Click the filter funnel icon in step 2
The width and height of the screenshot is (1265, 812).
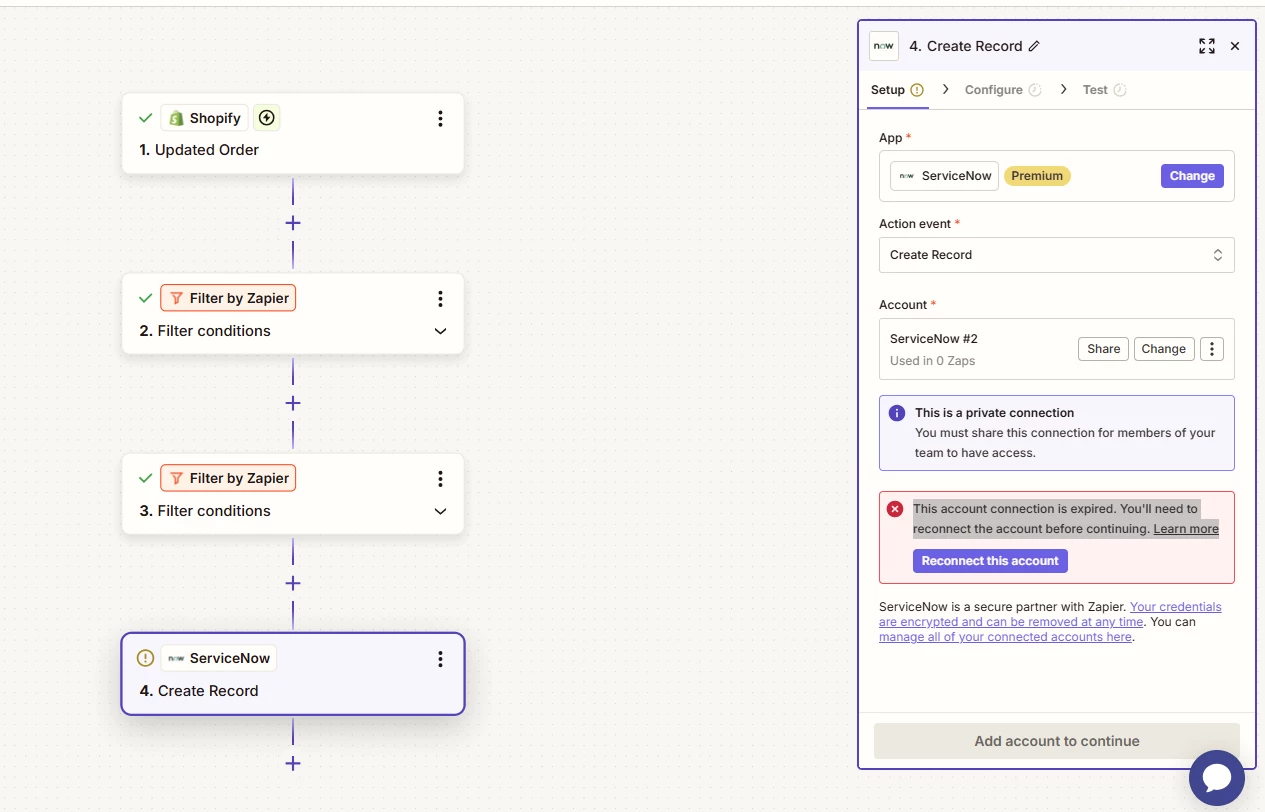pyautogui.click(x=176, y=298)
